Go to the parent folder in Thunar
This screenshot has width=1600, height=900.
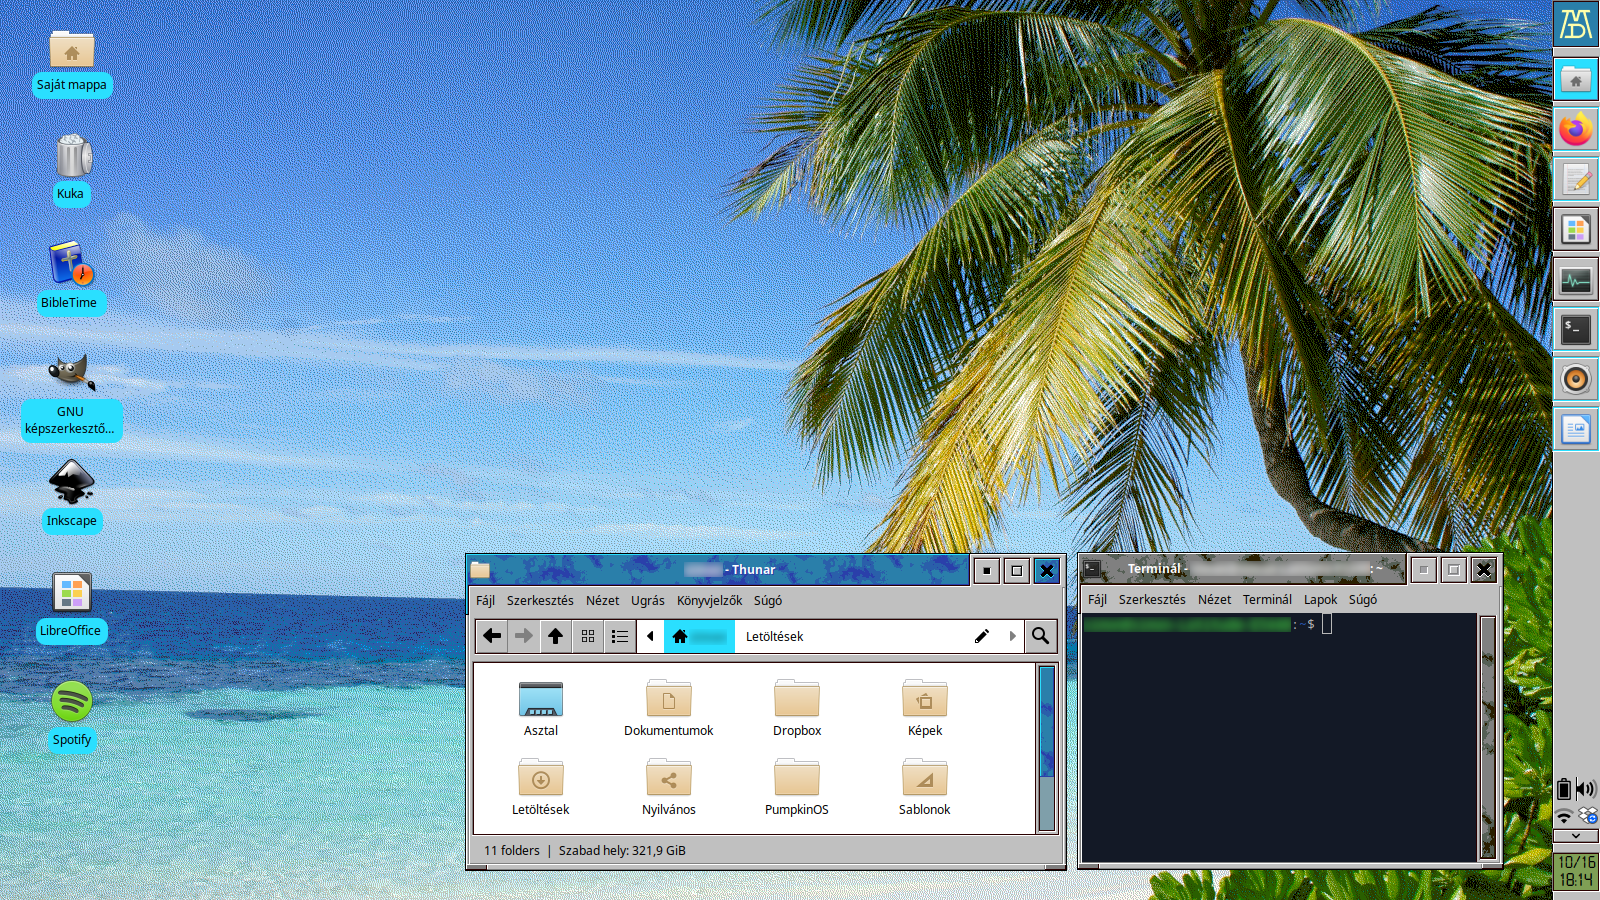[555, 636]
